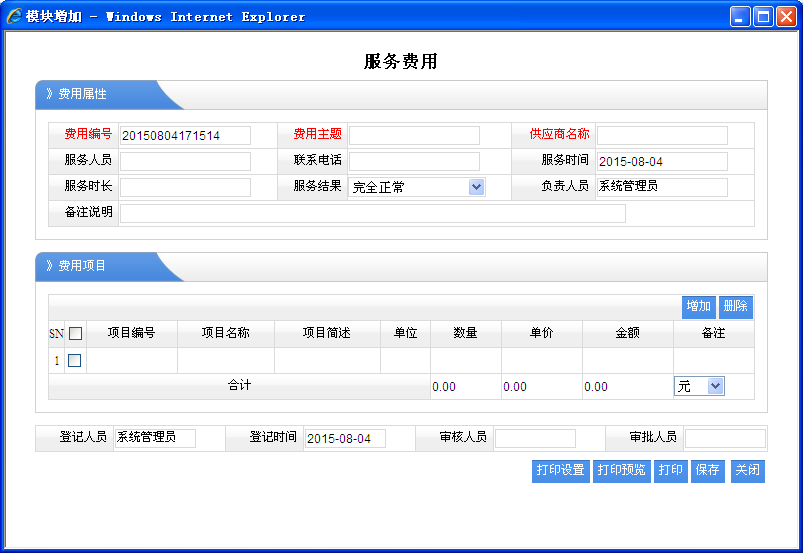
Task: Collapse the 费用属性 section header
Action: click(82, 94)
